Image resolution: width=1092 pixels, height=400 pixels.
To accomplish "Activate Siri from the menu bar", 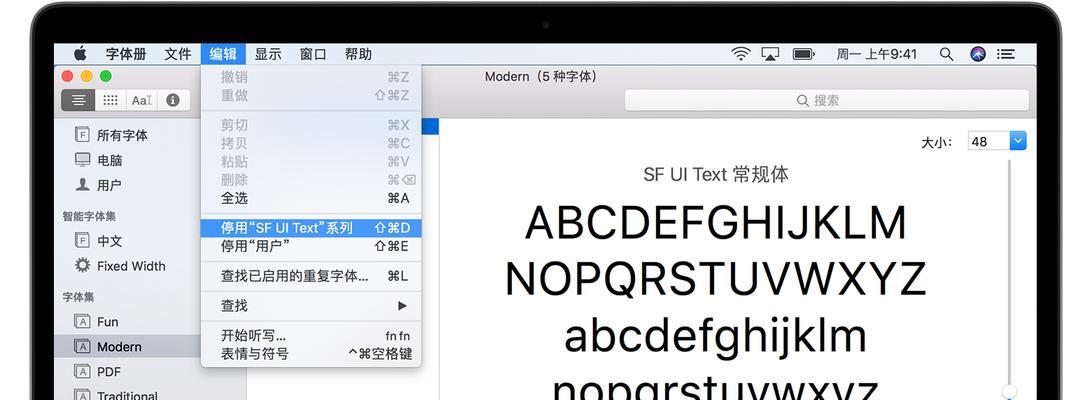I will tap(978, 54).
